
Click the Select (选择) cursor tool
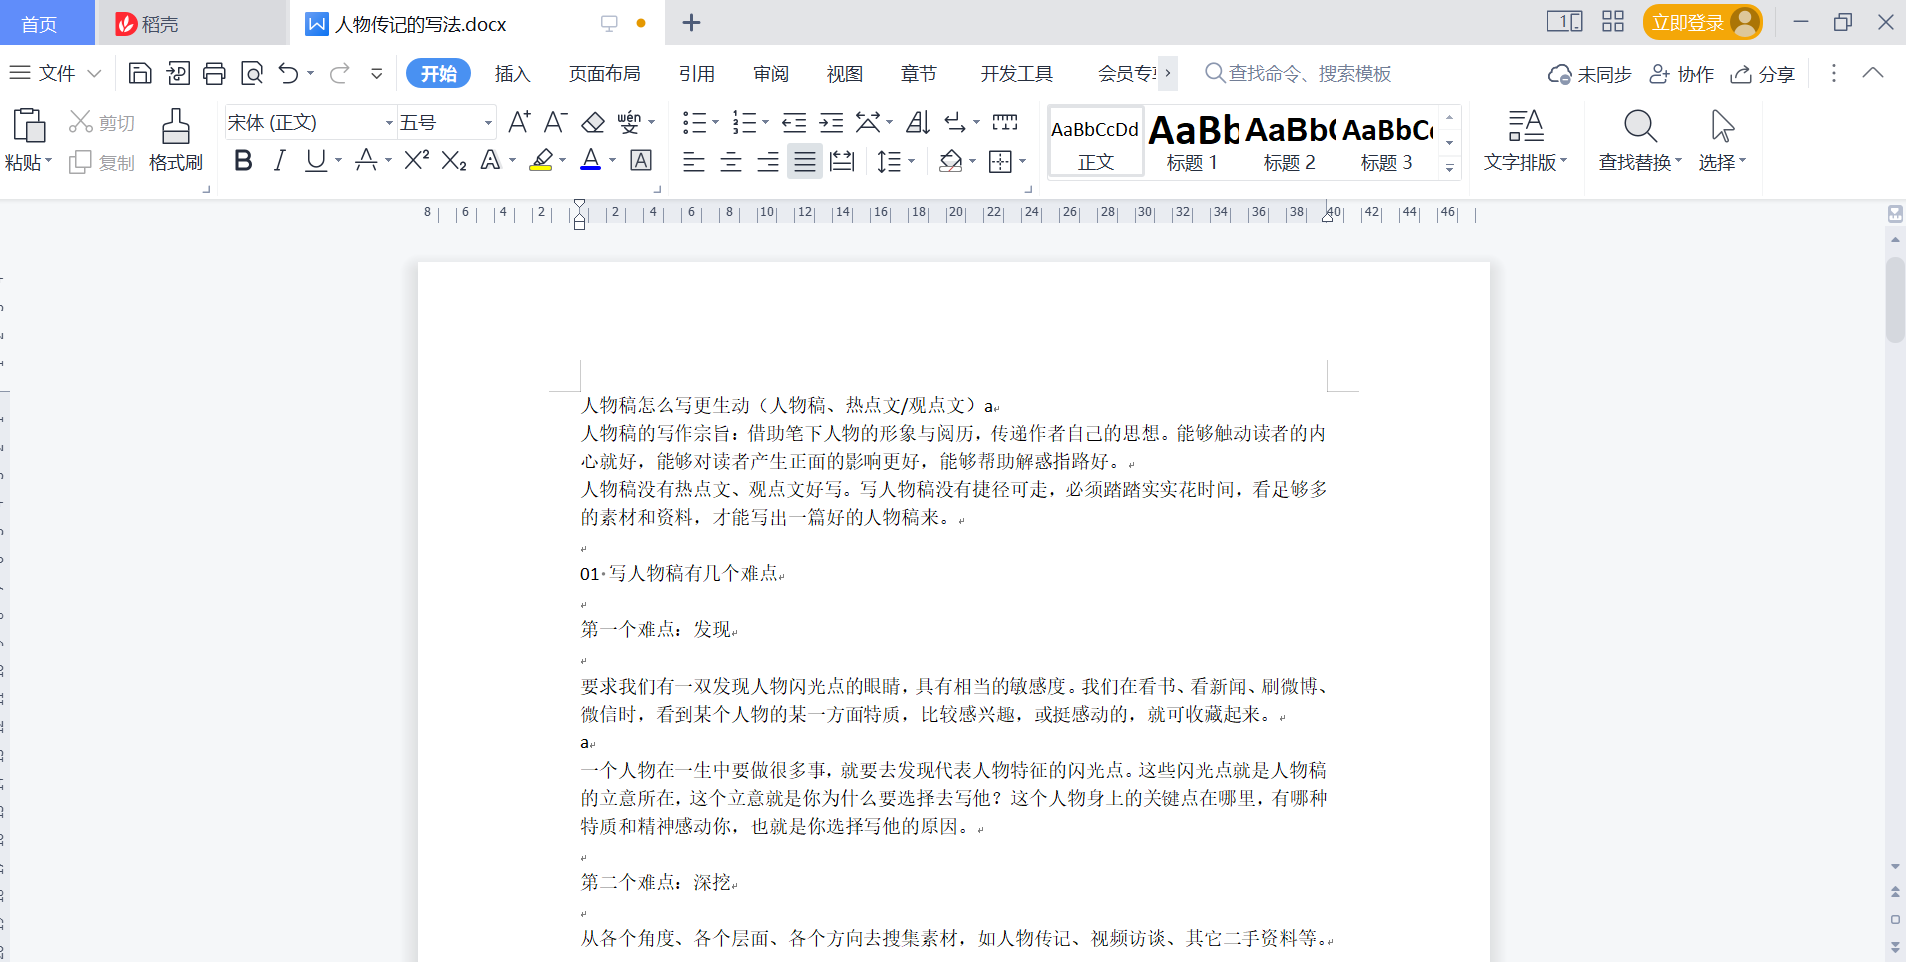pos(1722,140)
